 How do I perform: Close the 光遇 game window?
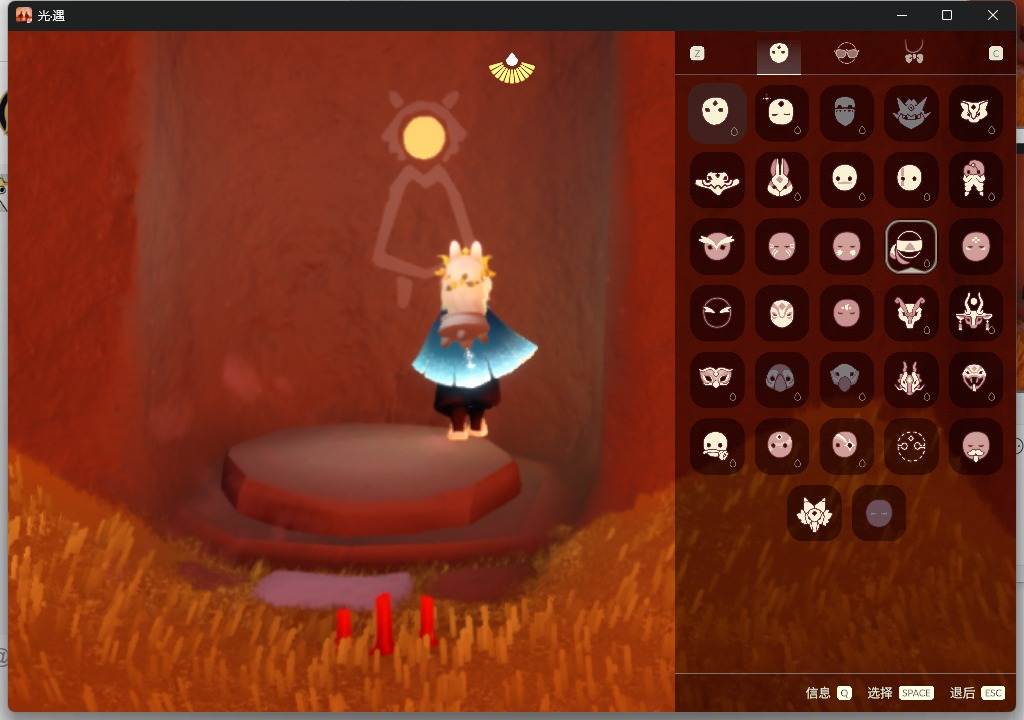coord(993,15)
